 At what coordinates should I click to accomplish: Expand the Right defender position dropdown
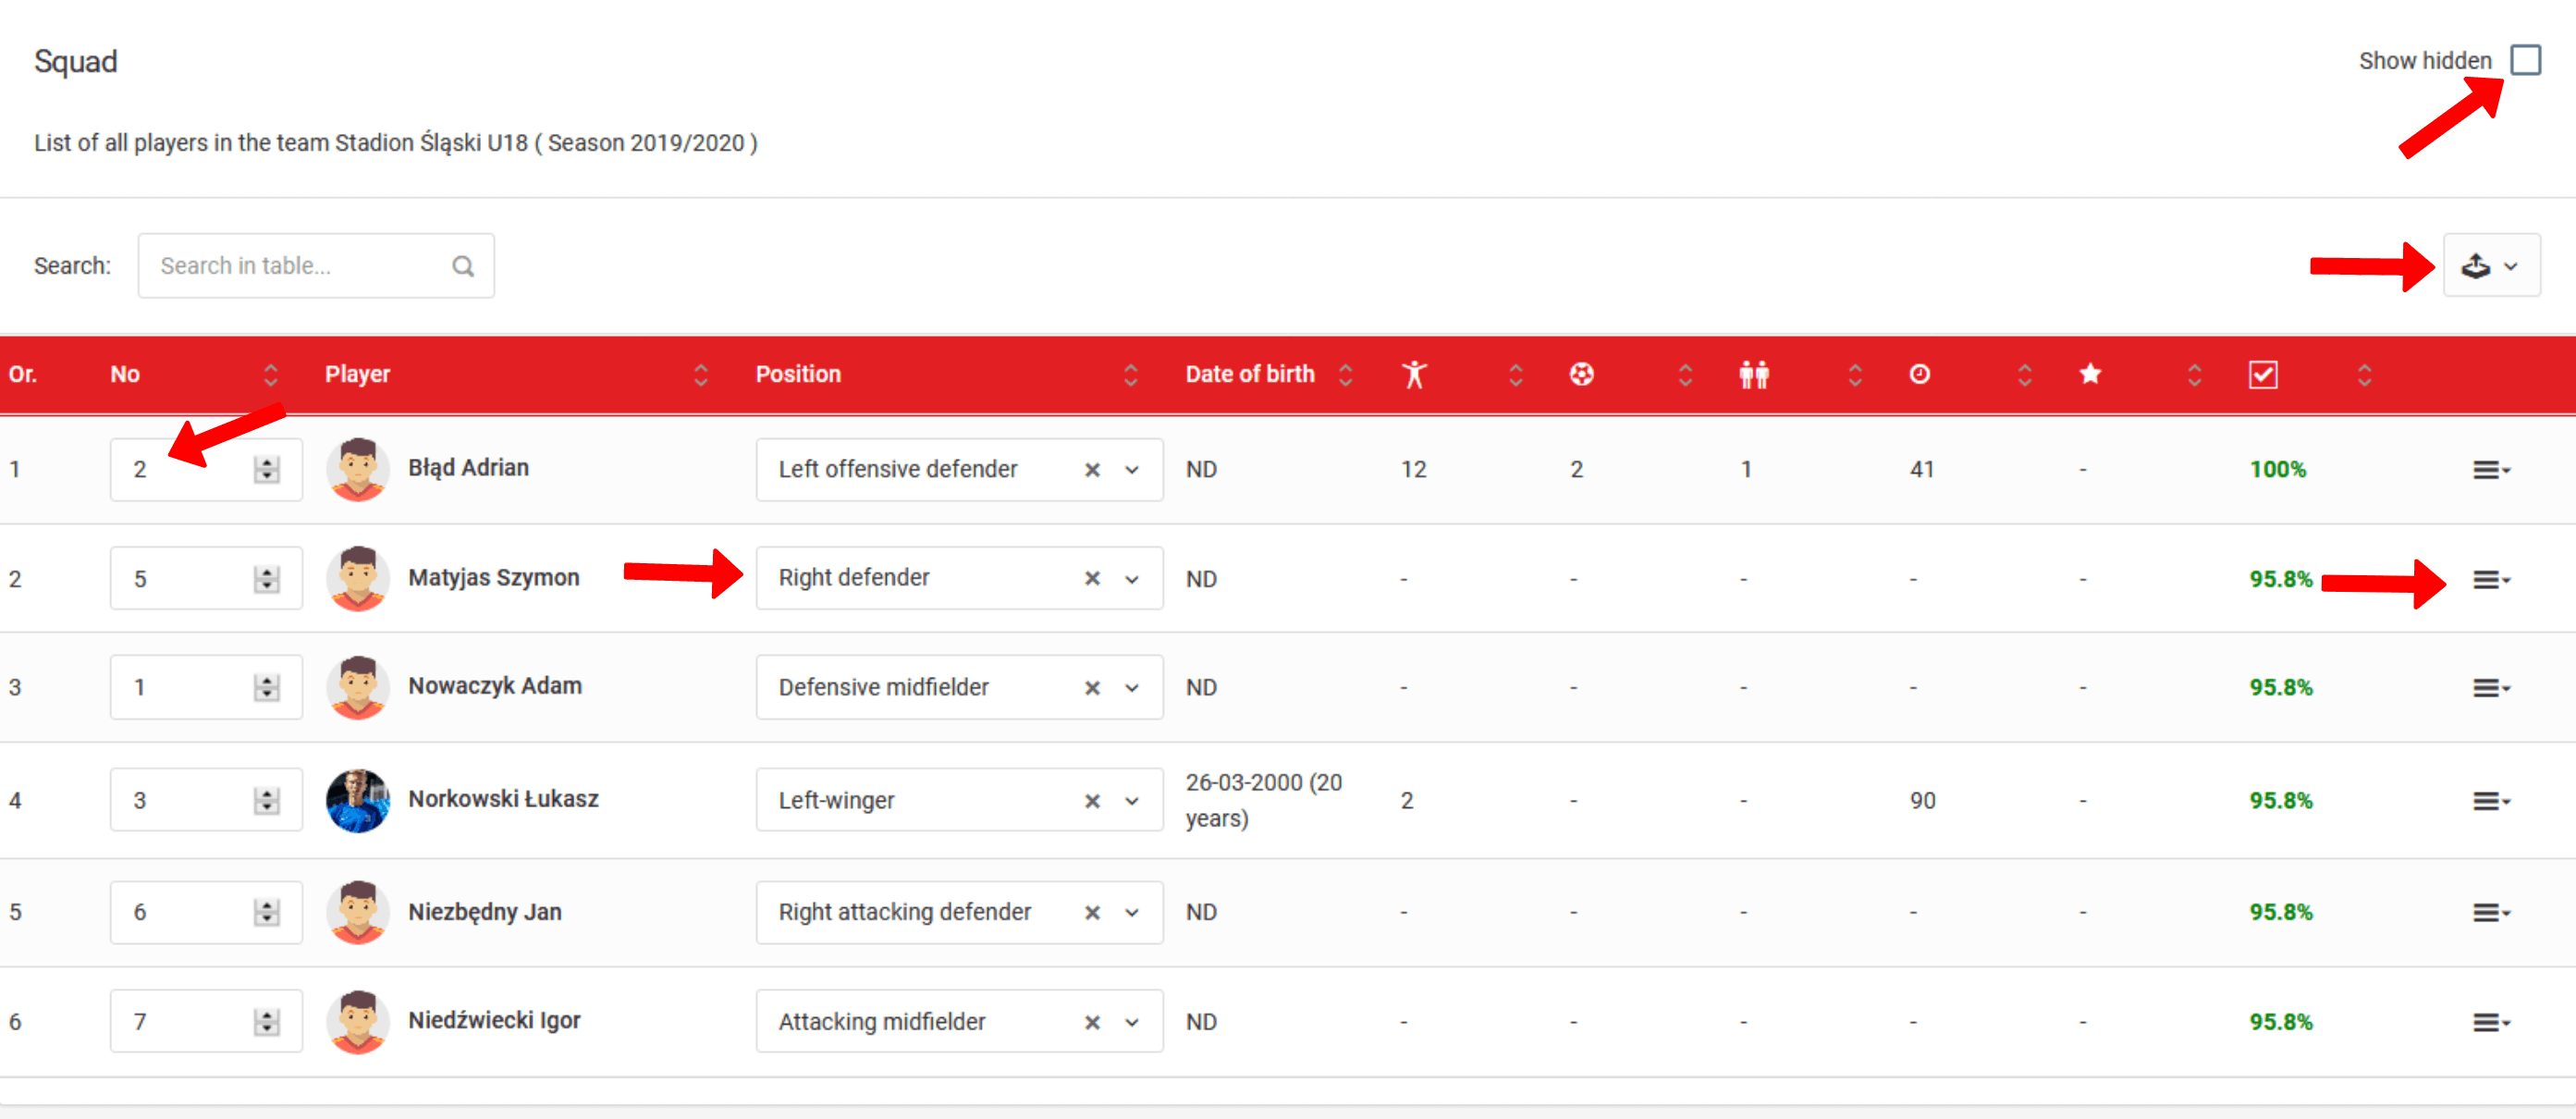(x=1132, y=579)
